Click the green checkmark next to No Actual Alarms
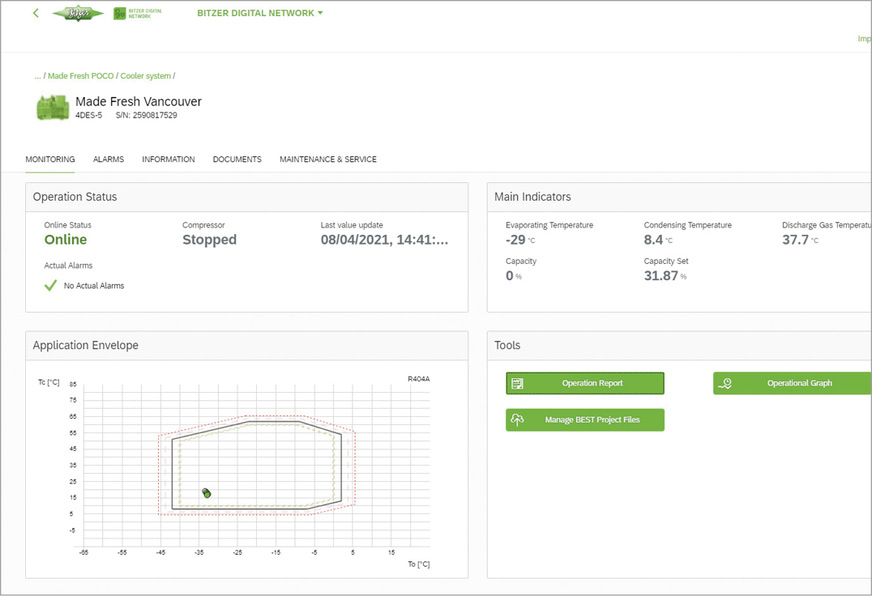The height and width of the screenshot is (596, 872). 51,285
